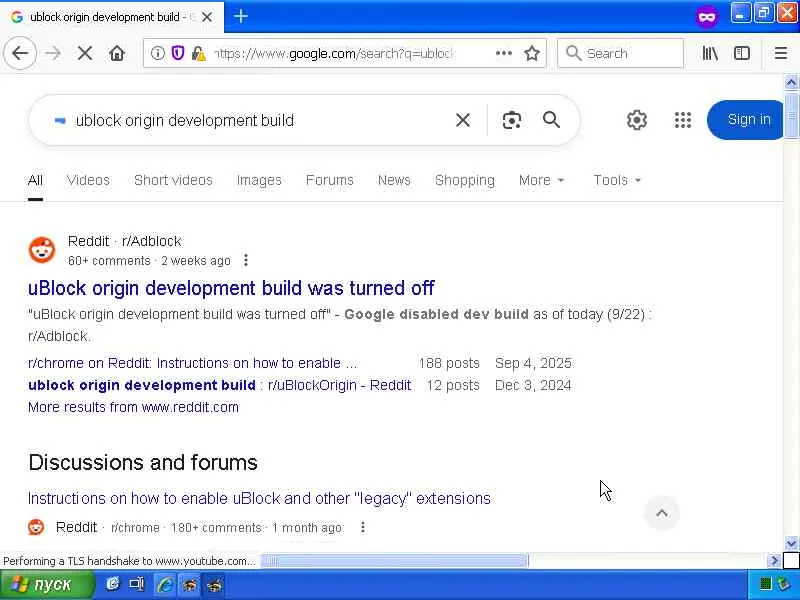Click vertical scrollbar down arrow
Image resolution: width=800 pixels, height=600 pixels.
[x=791, y=544]
